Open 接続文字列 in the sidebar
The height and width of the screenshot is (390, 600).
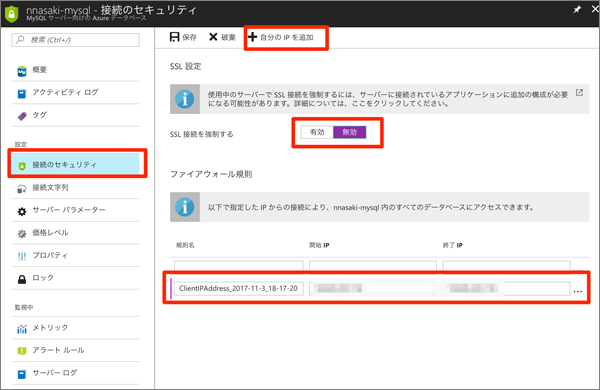click(75, 188)
